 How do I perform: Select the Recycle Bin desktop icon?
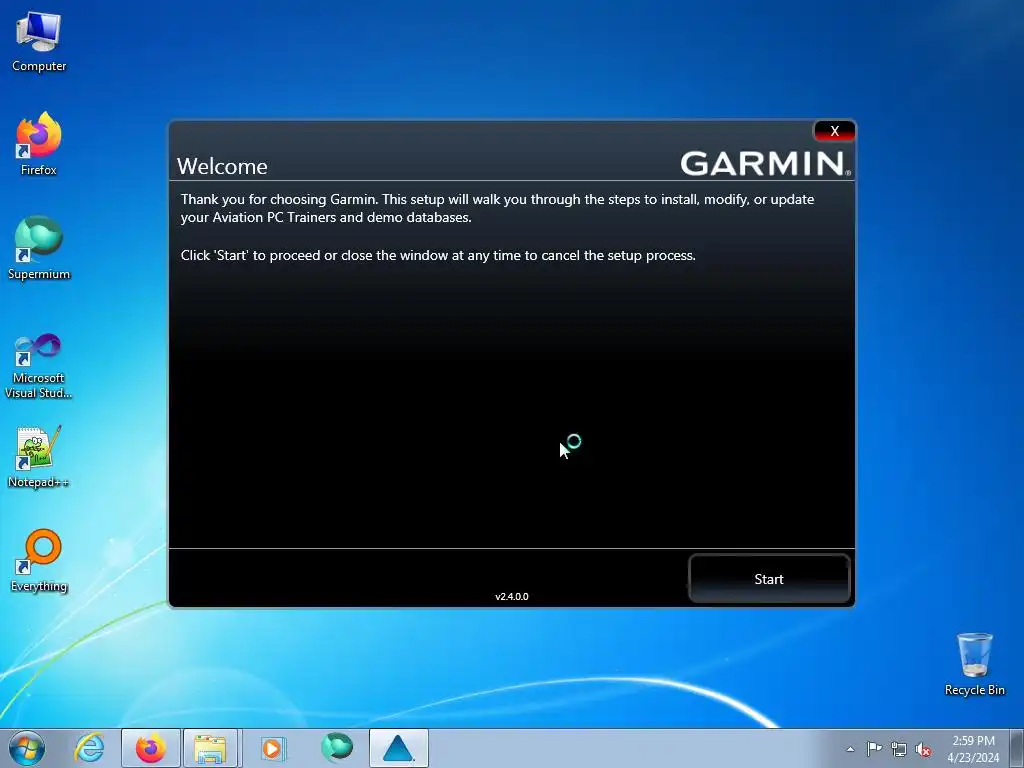(x=974, y=664)
